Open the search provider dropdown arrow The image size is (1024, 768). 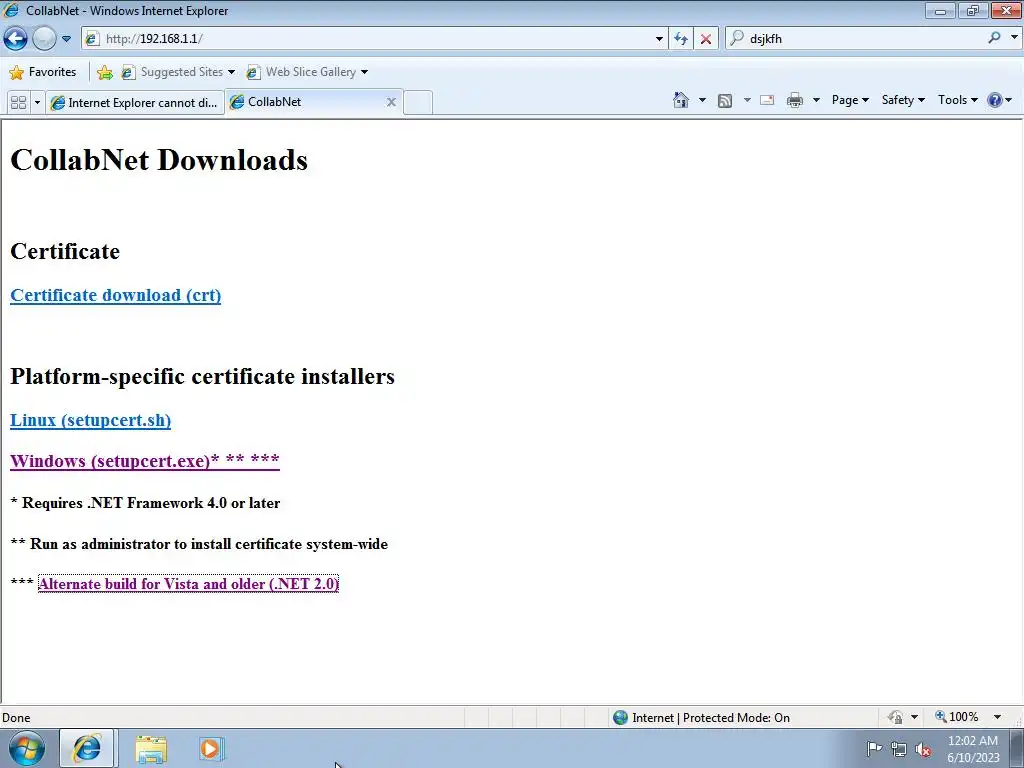click(x=1014, y=38)
